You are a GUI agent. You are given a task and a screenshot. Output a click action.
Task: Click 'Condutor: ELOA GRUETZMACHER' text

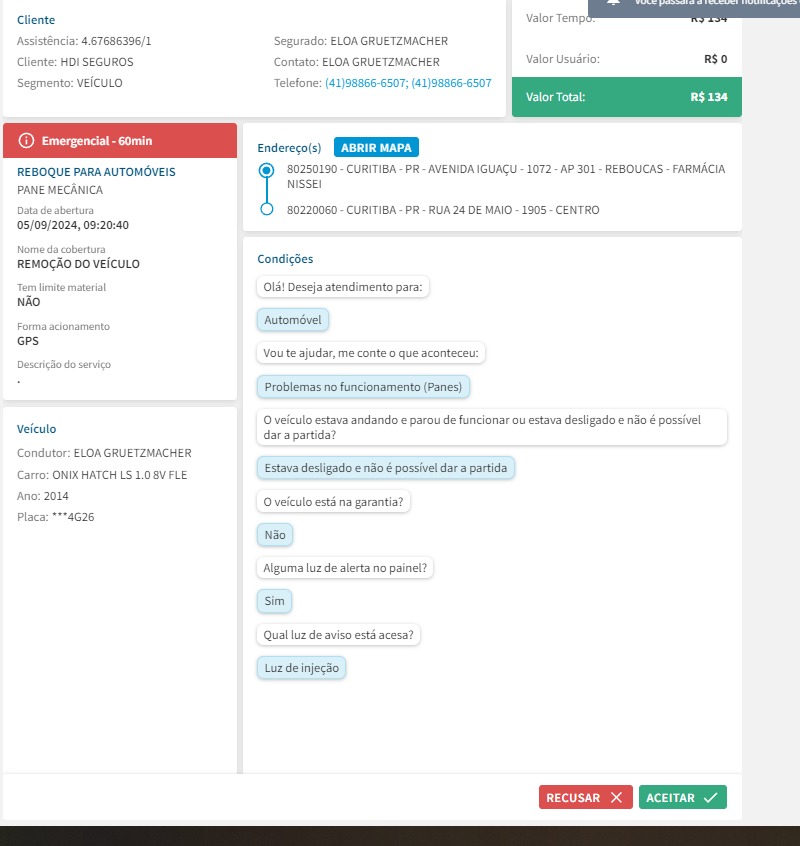point(104,453)
